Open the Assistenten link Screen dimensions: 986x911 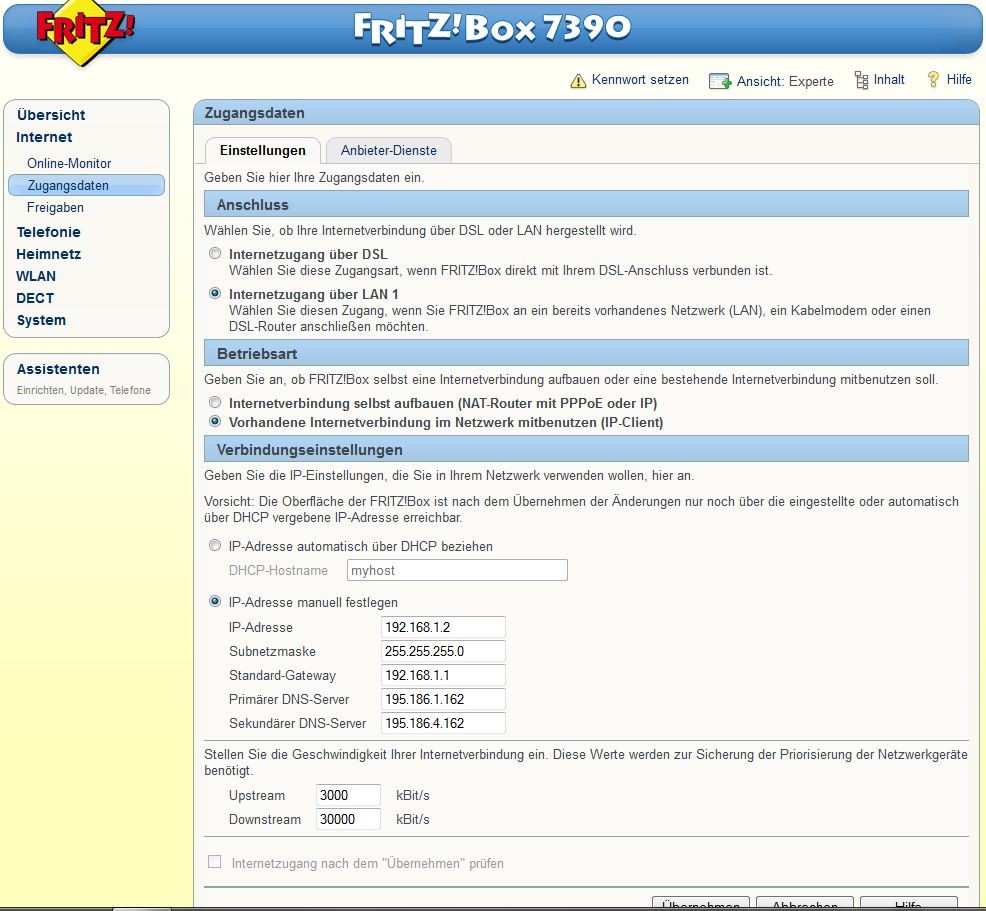pyautogui.click(x=58, y=369)
